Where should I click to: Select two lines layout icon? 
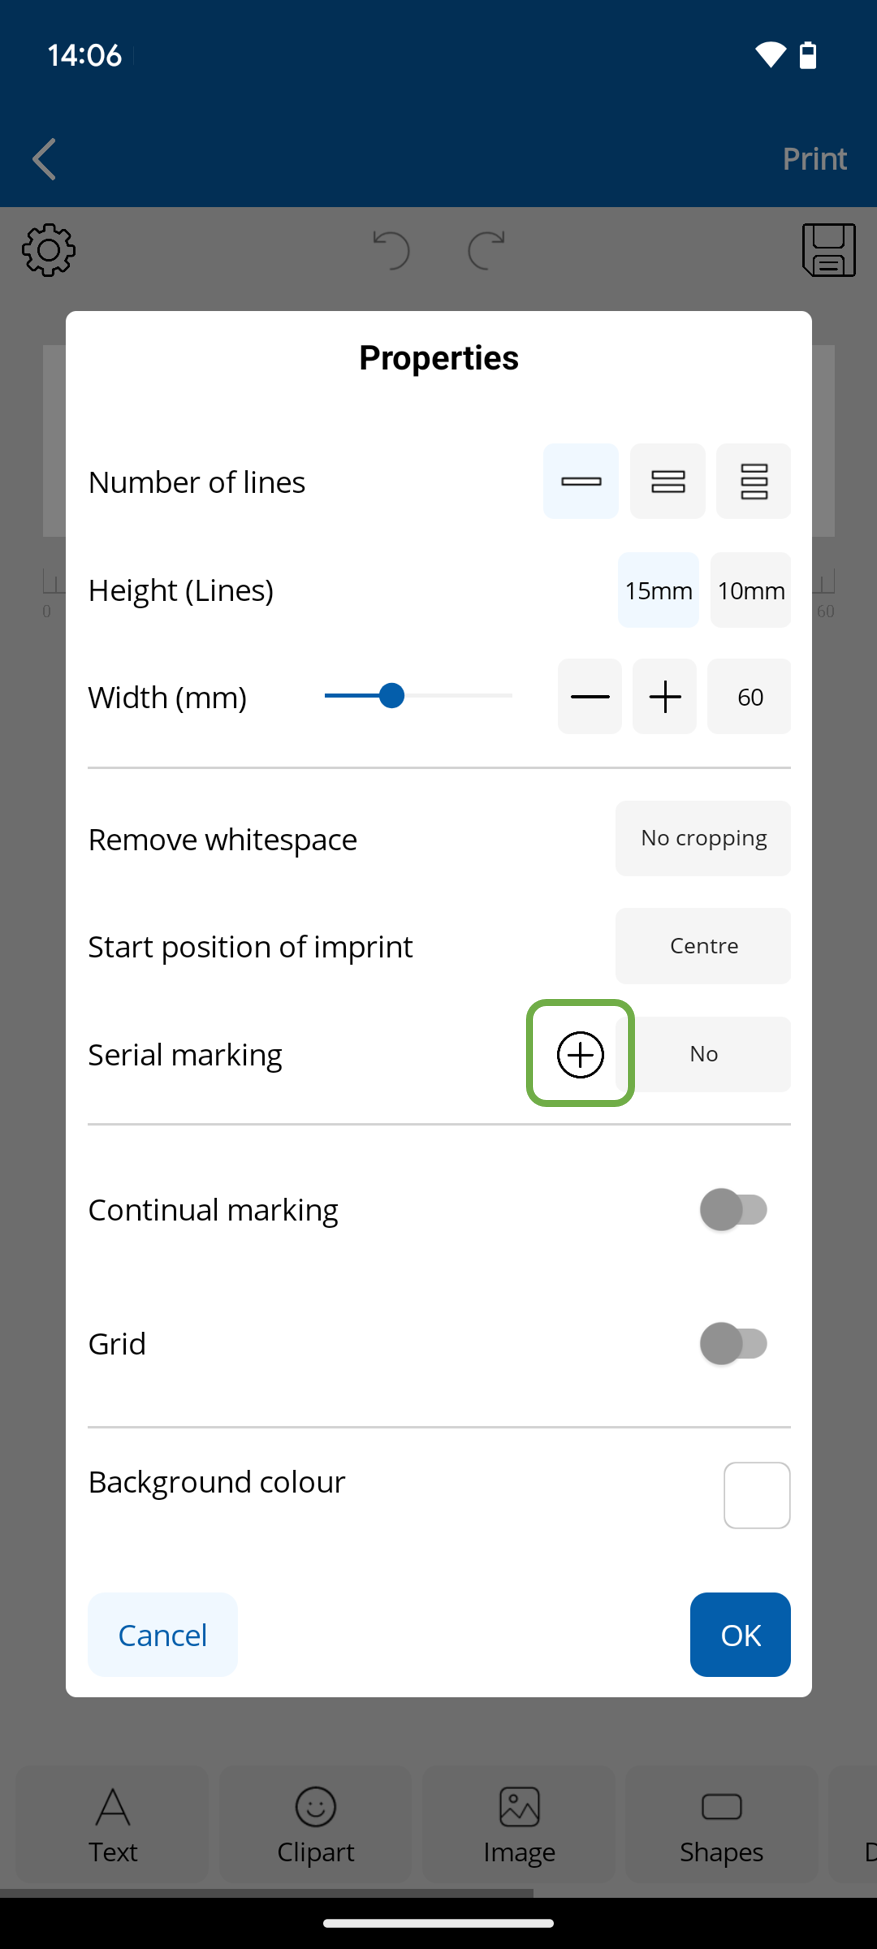coord(667,481)
